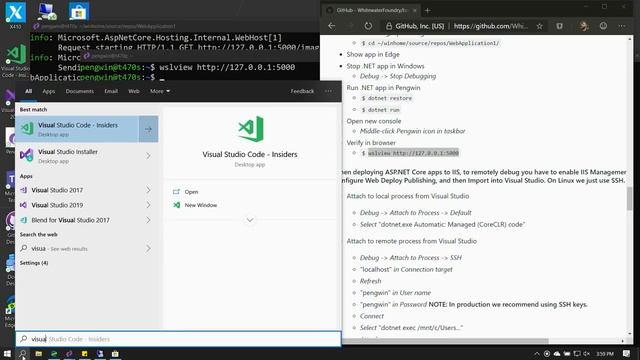The width and height of the screenshot is (640, 360).
Task: Click 'visua - See web results' entry
Action: (78, 249)
